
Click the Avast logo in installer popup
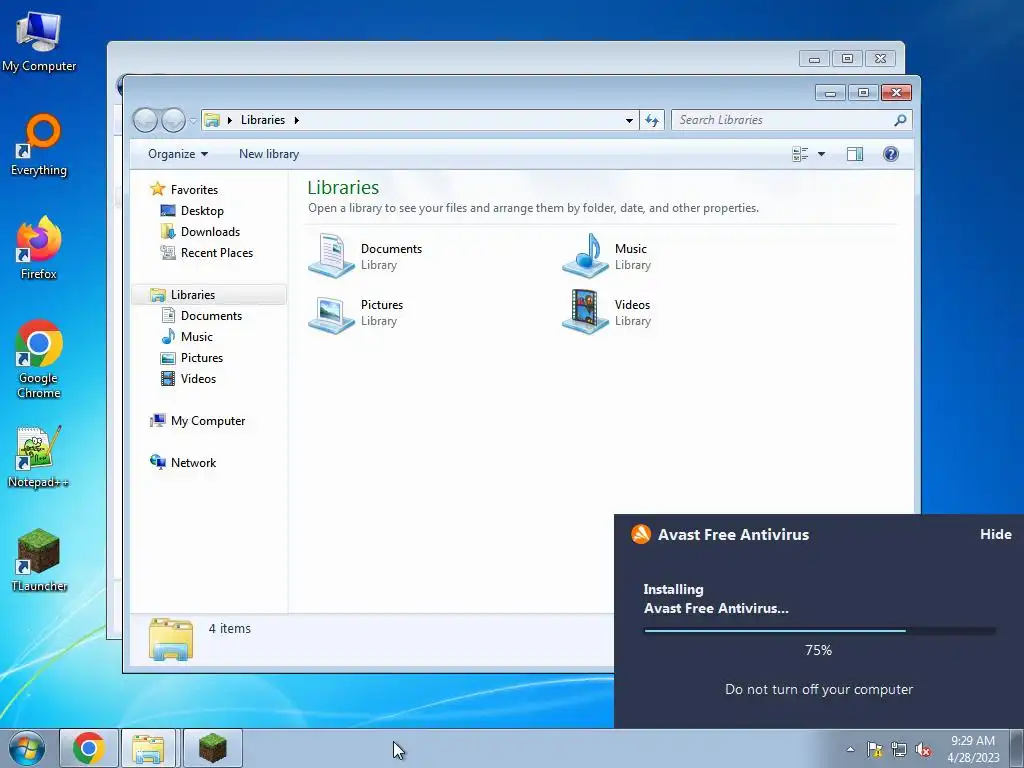(641, 534)
